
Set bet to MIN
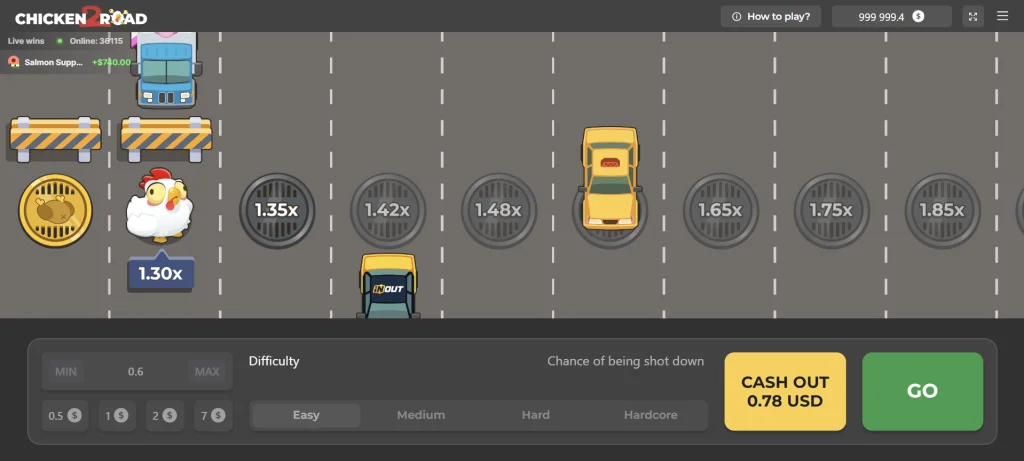[x=65, y=372]
